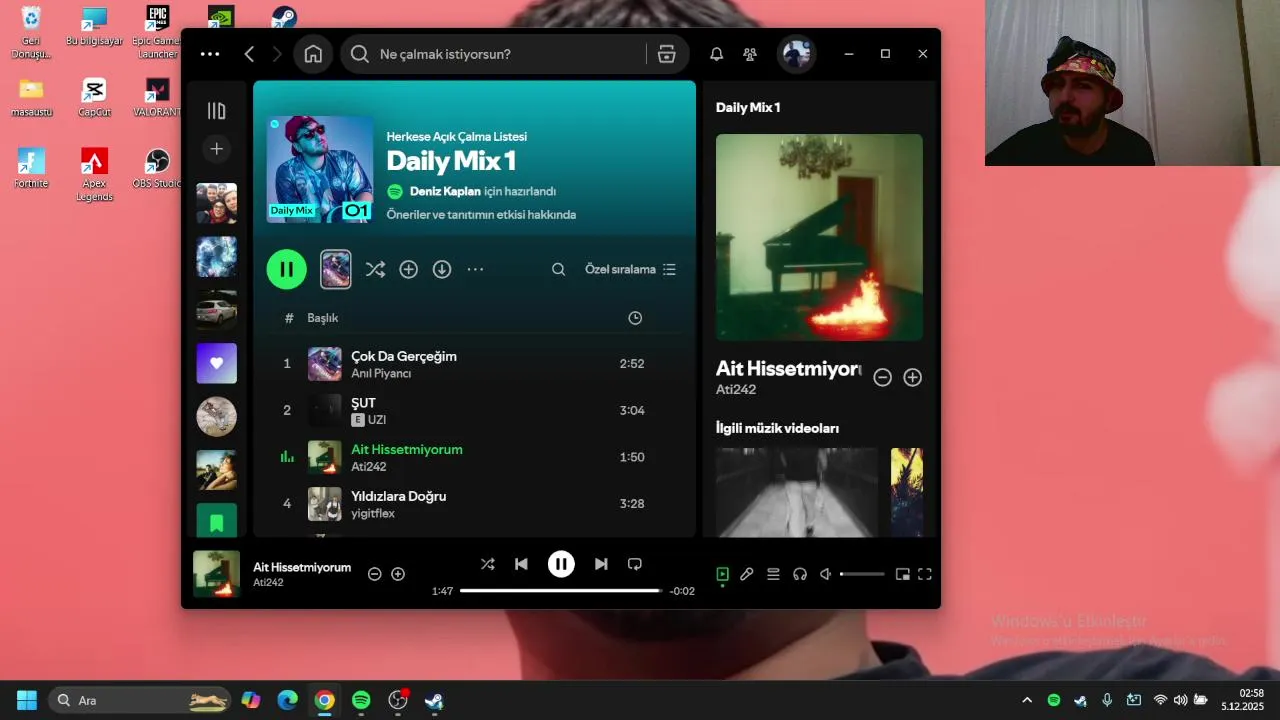Select track 'Yıldızlara Doğru'
1280x720 pixels.
click(x=398, y=496)
